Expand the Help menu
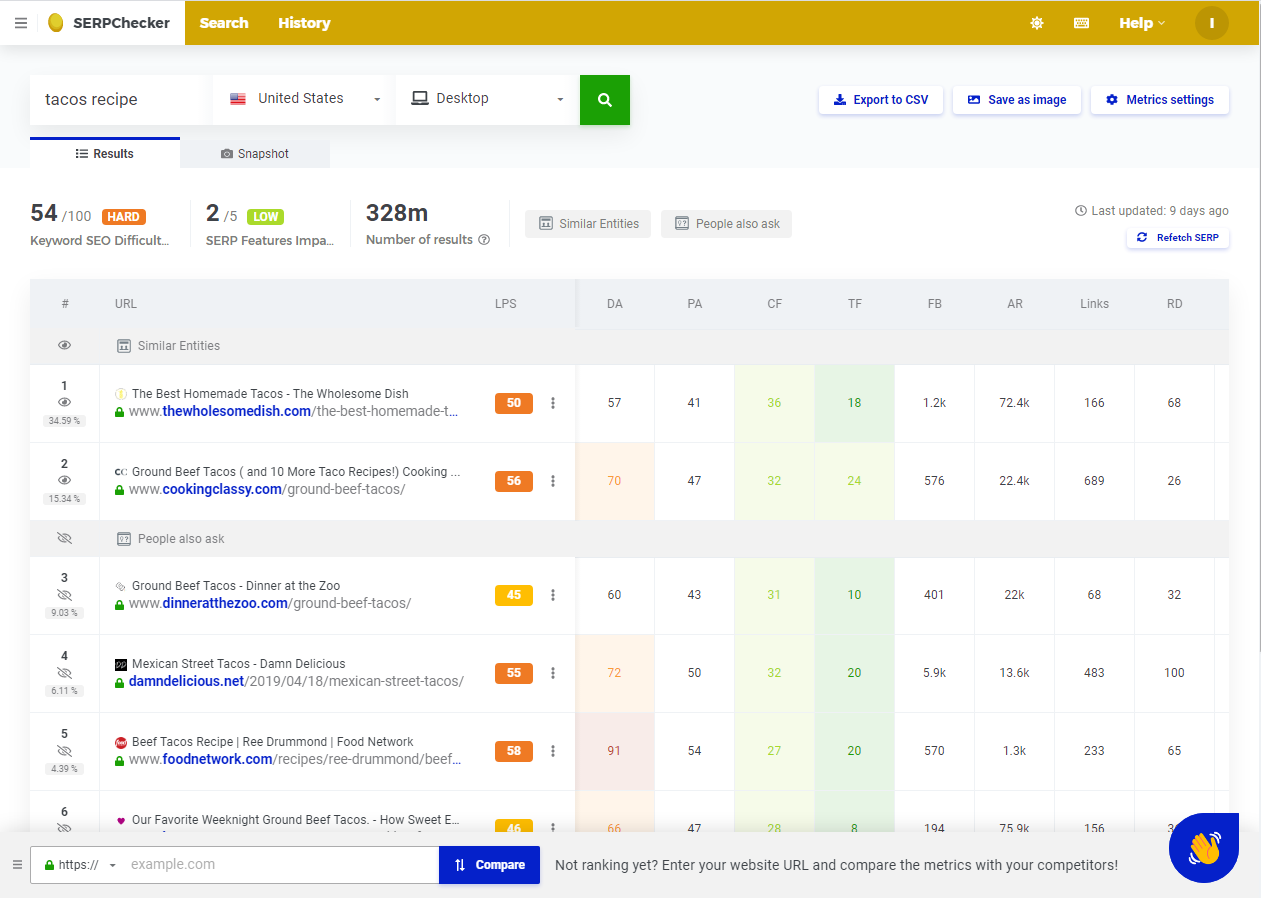Screen dimensions: 1261x898 [x=1142, y=23]
